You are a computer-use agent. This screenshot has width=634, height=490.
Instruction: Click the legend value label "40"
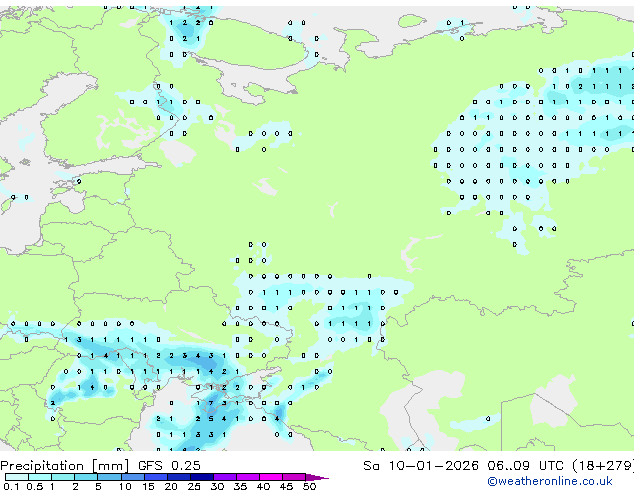[263, 486]
